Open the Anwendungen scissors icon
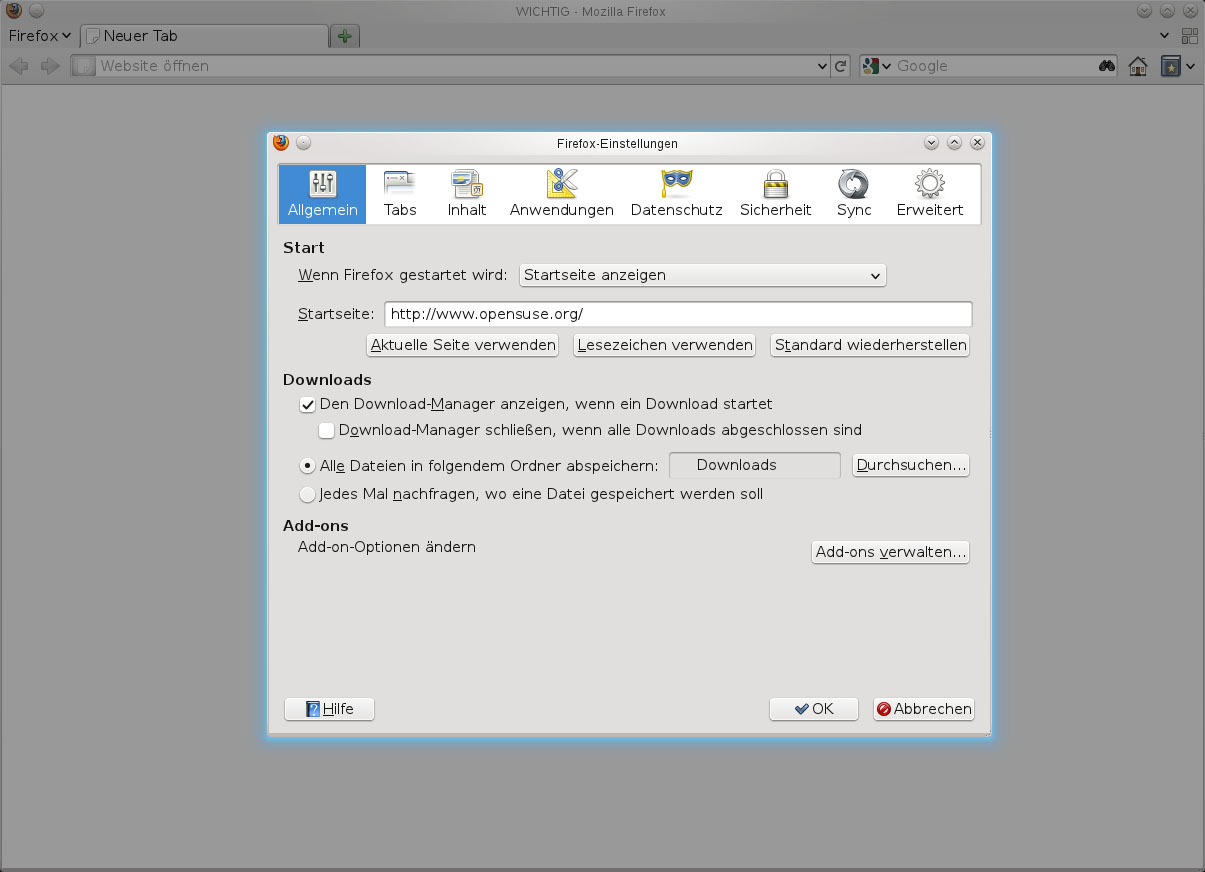This screenshot has width=1205, height=872. (561, 192)
